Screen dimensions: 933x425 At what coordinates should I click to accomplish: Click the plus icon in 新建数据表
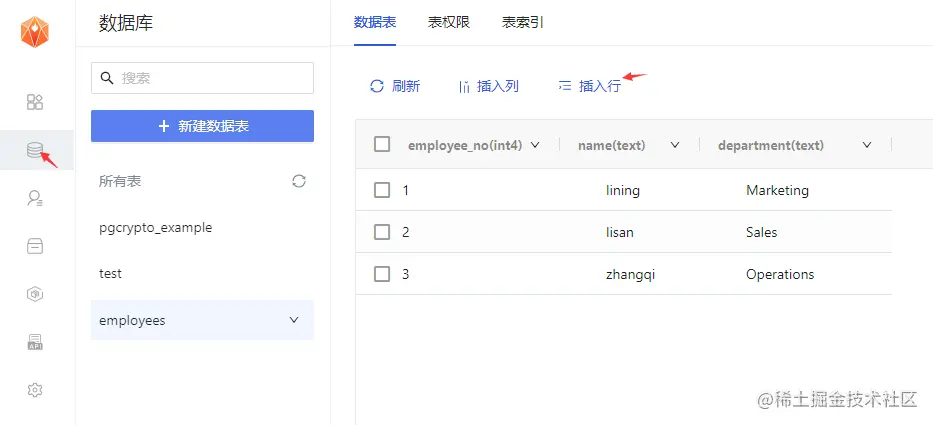click(x=164, y=126)
